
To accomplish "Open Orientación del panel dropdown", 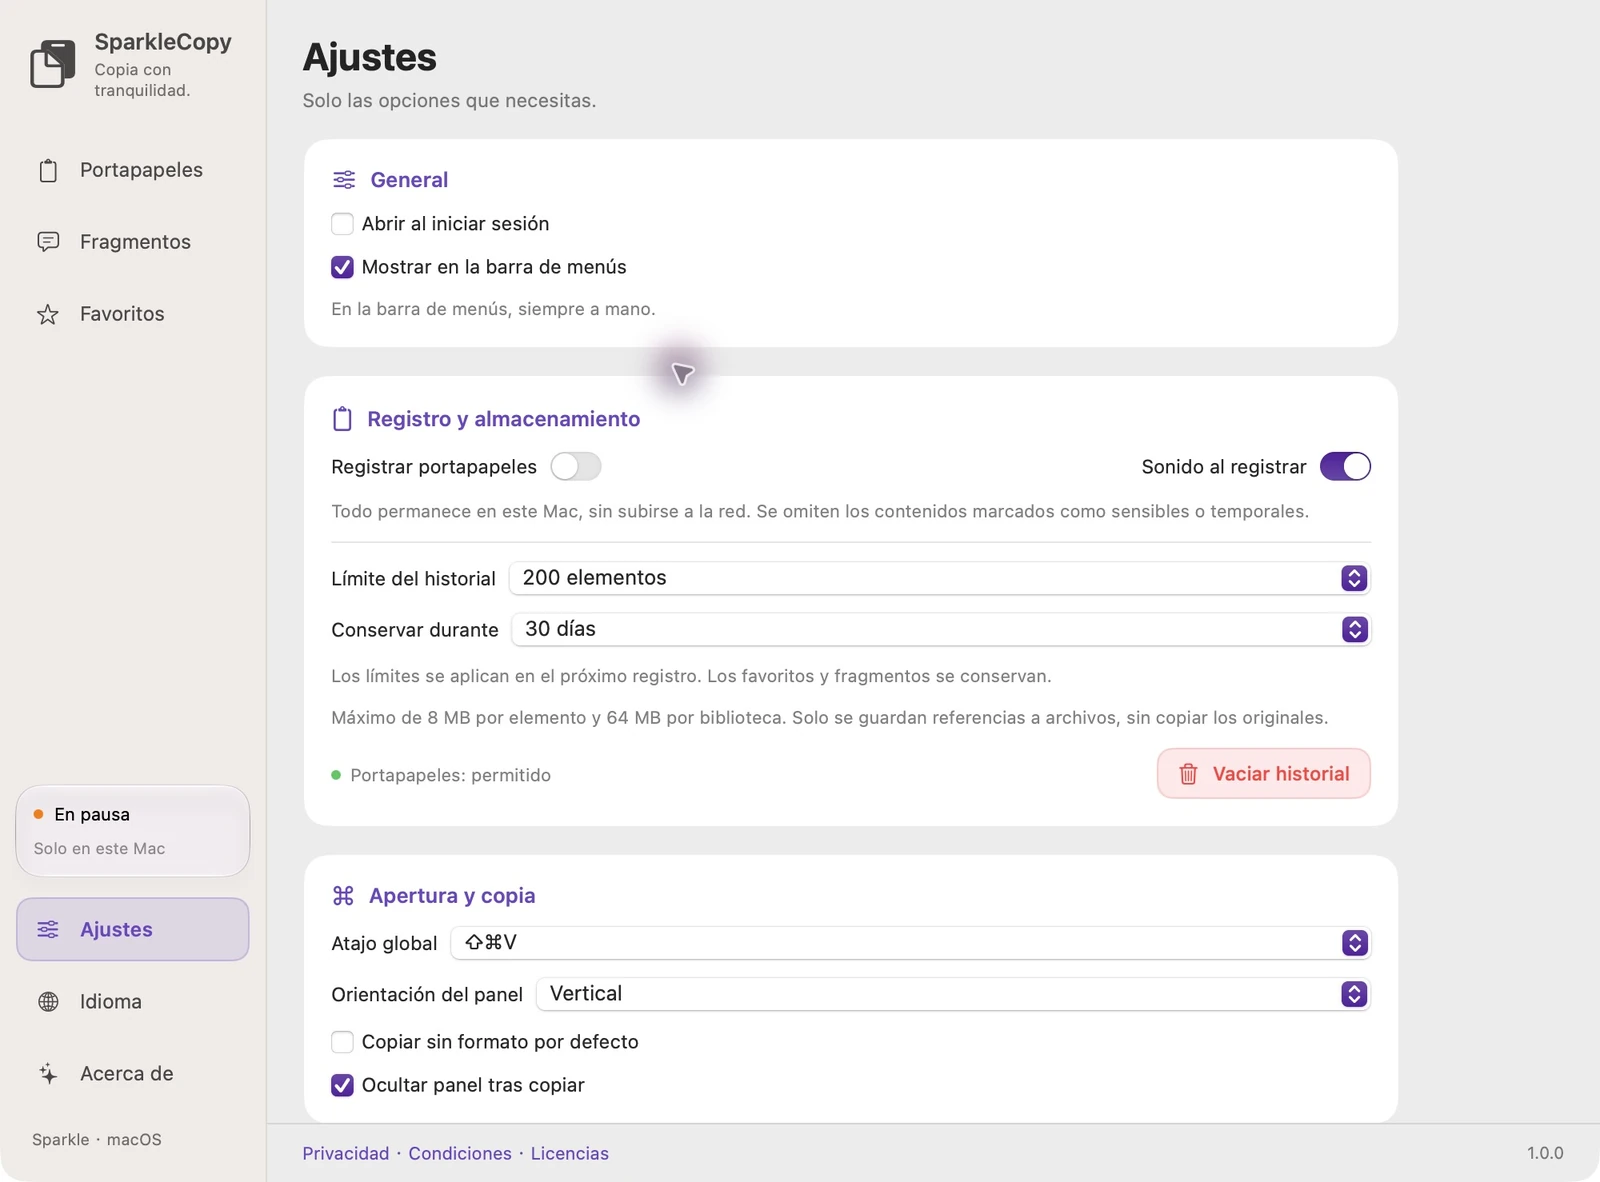I will tap(953, 994).
